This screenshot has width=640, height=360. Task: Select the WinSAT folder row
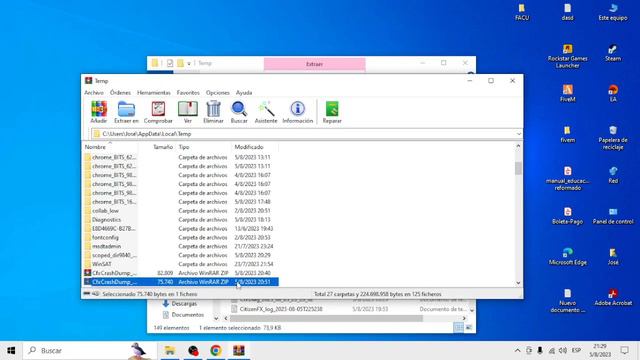tap(181, 264)
